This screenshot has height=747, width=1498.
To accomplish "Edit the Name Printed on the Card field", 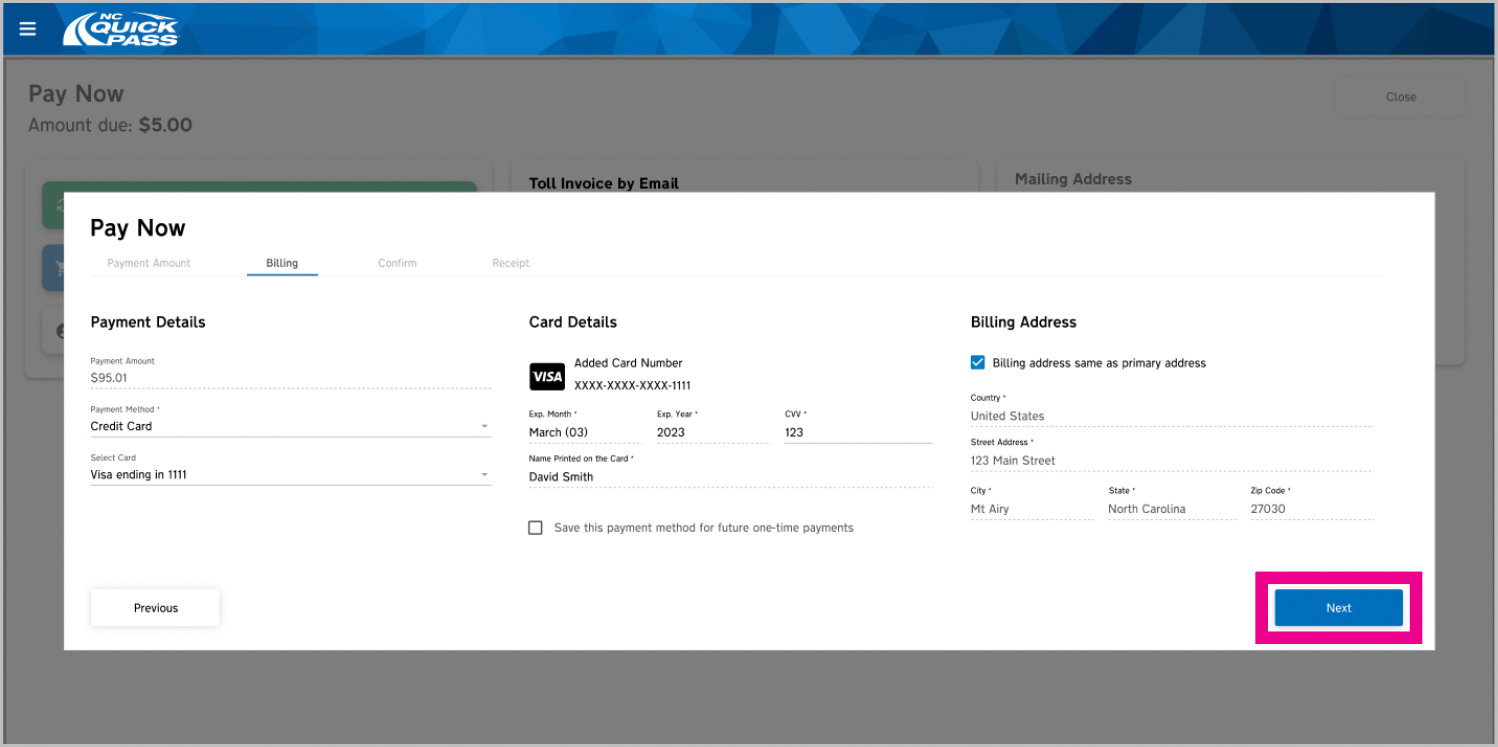I will pos(729,477).
